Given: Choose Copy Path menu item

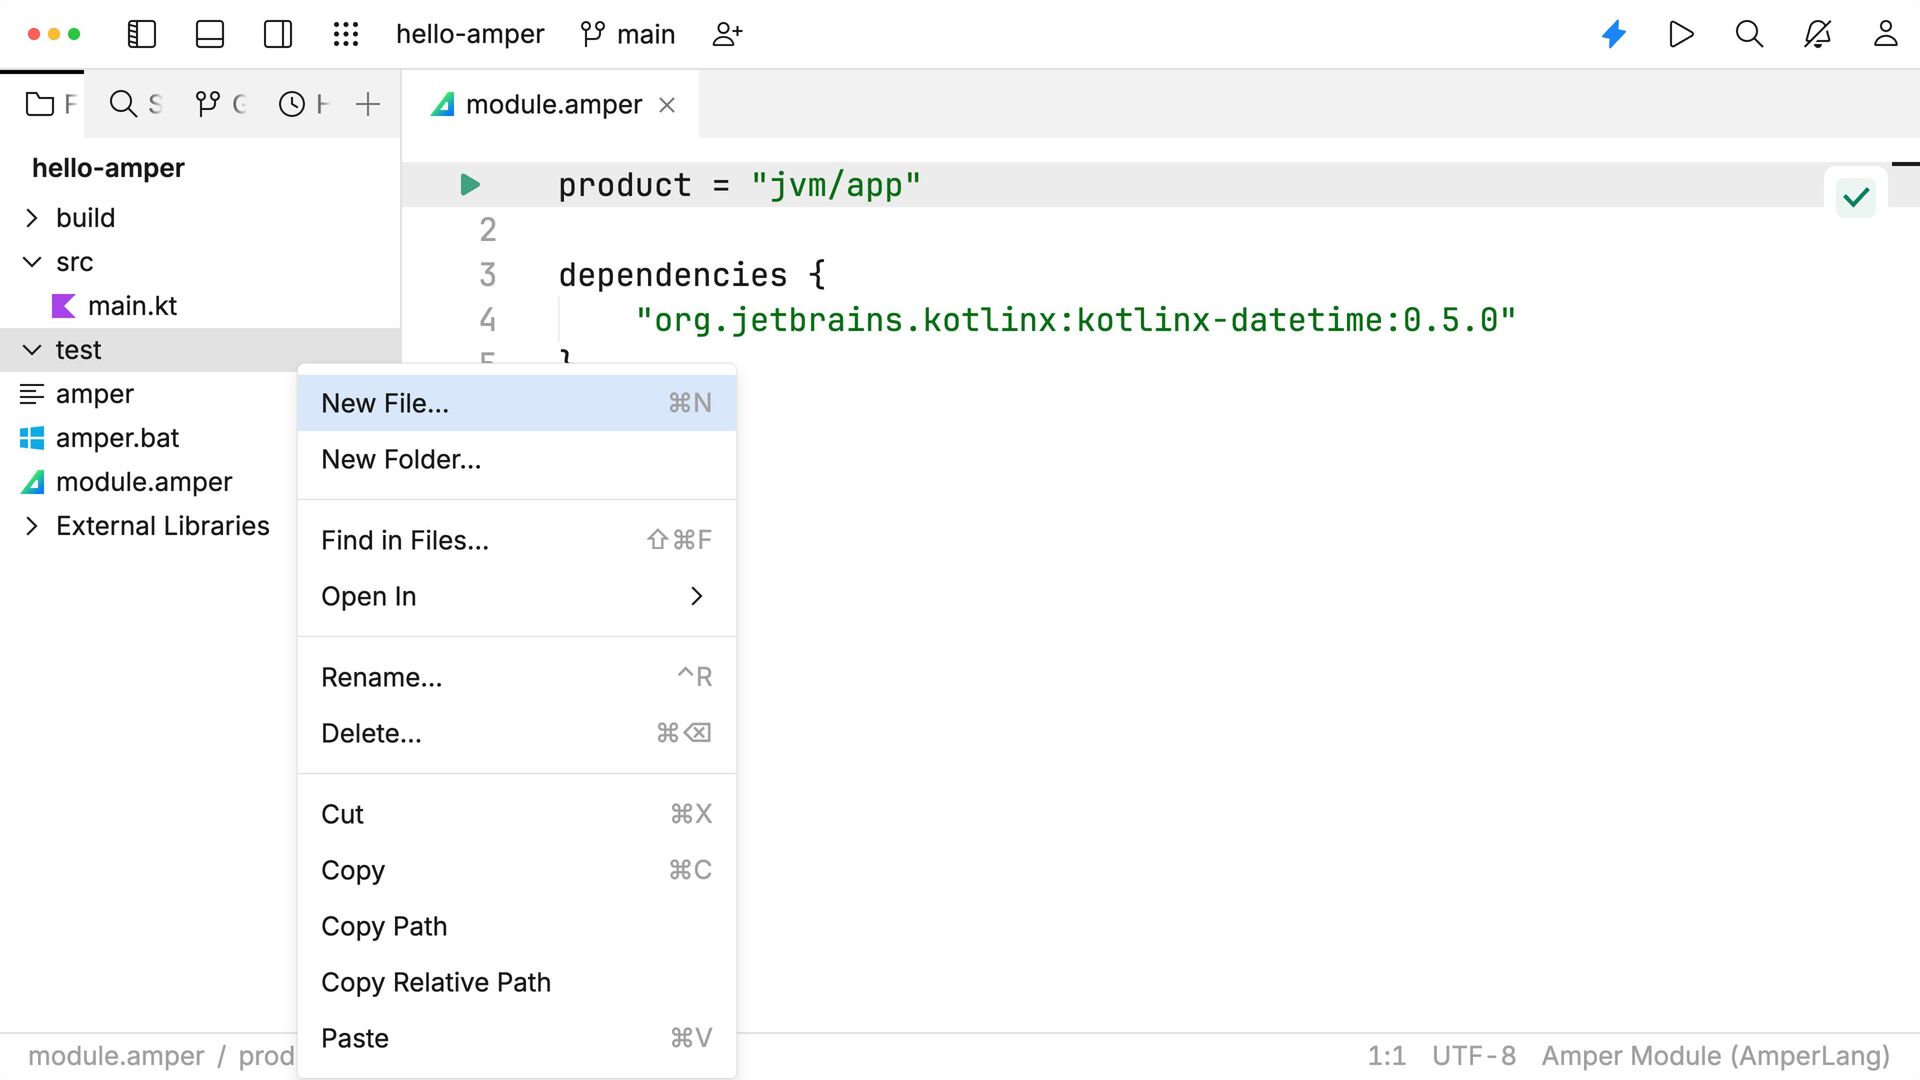Looking at the screenshot, I should coord(517,926).
